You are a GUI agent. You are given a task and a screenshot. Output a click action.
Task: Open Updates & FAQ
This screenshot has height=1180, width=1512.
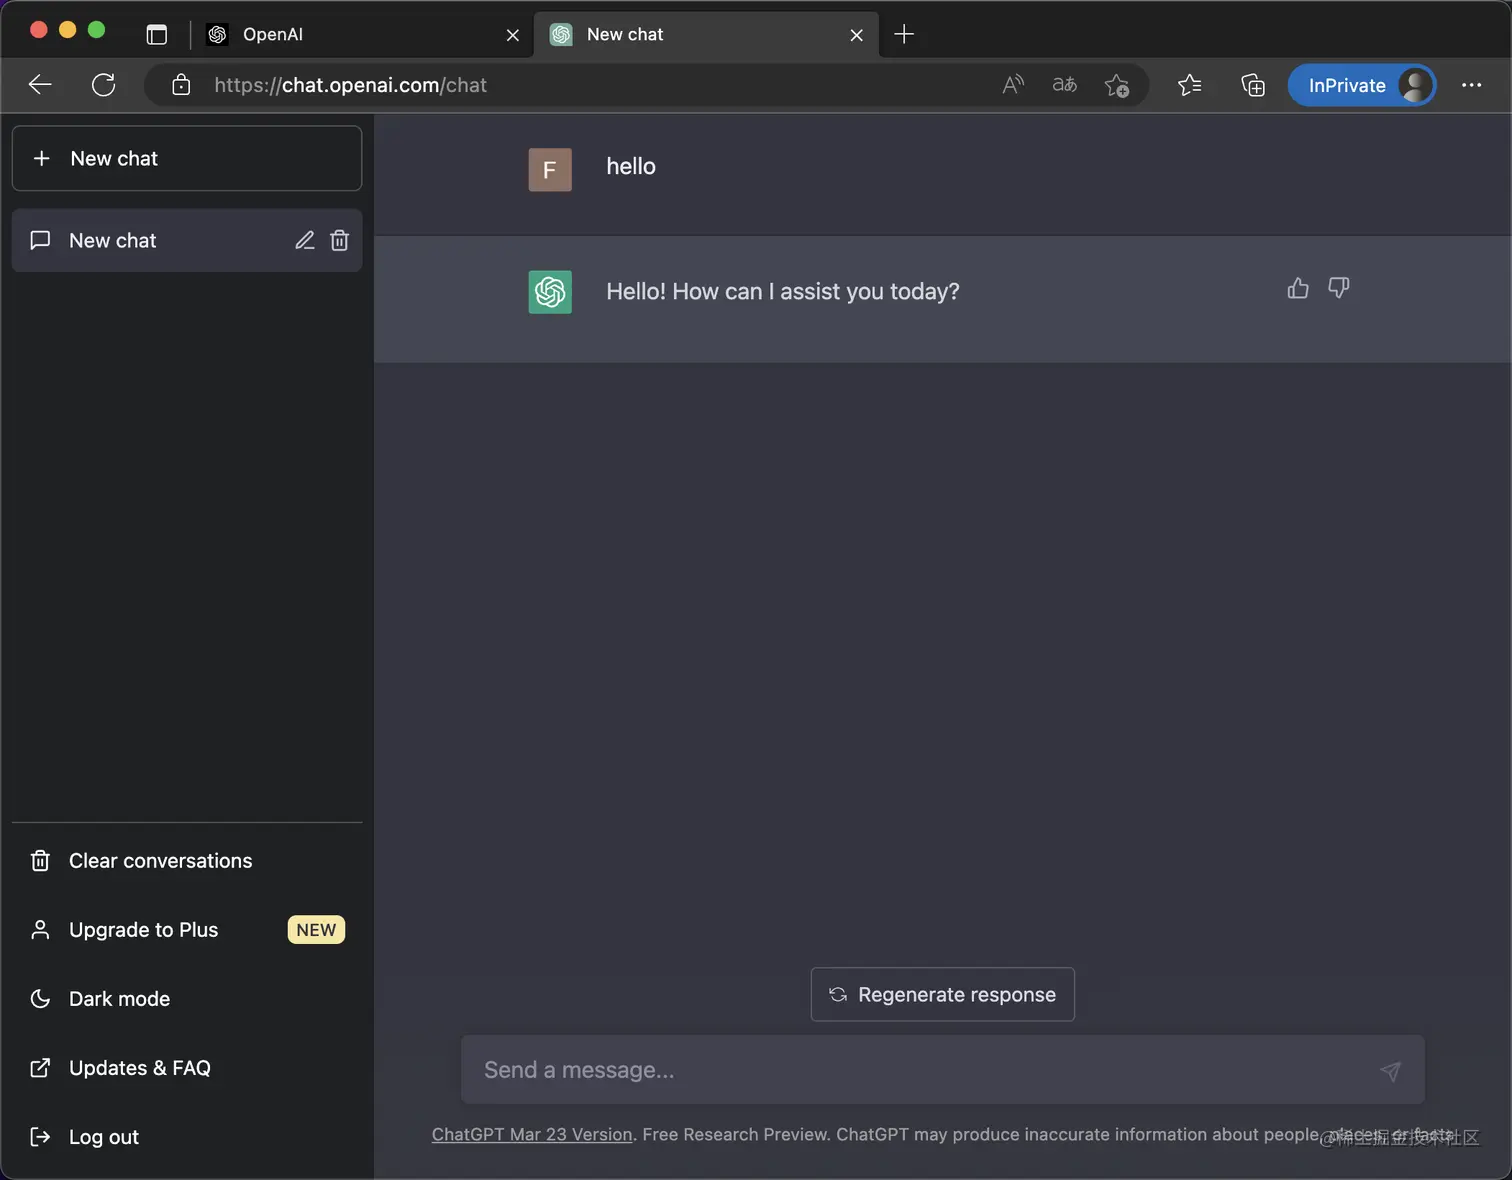coord(187,1068)
